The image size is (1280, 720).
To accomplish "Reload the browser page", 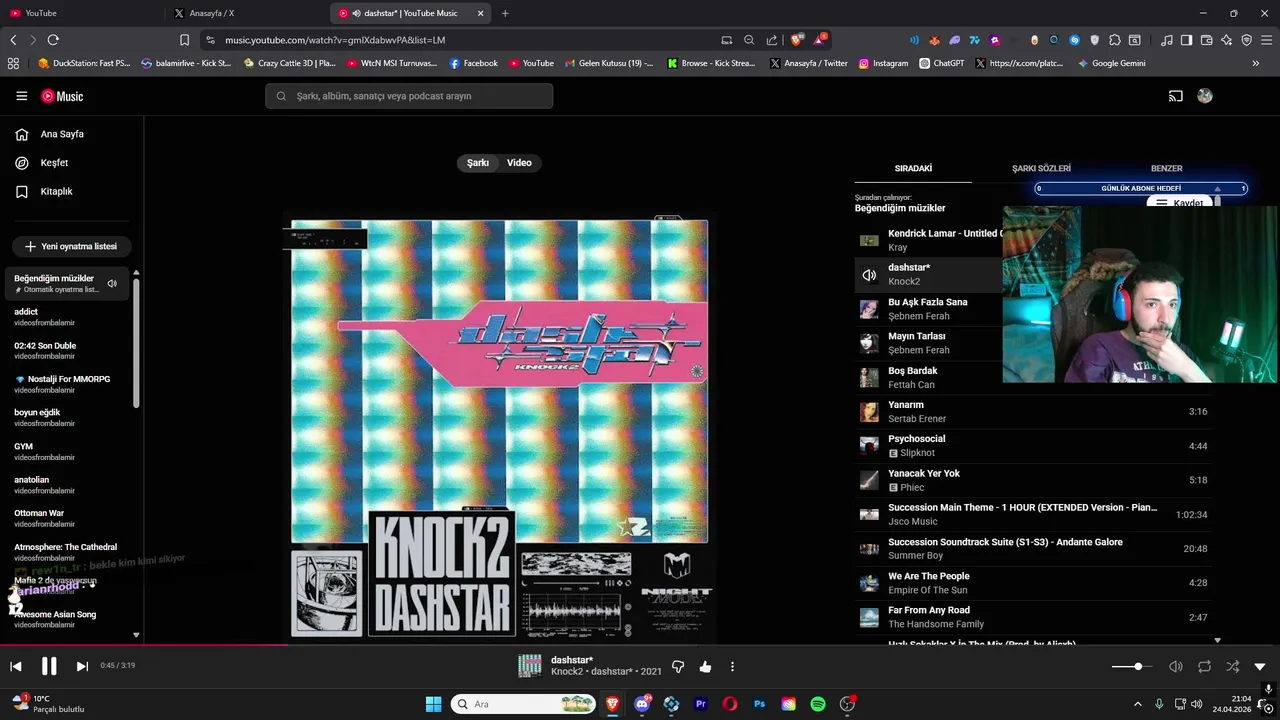I will coord(53,40).
